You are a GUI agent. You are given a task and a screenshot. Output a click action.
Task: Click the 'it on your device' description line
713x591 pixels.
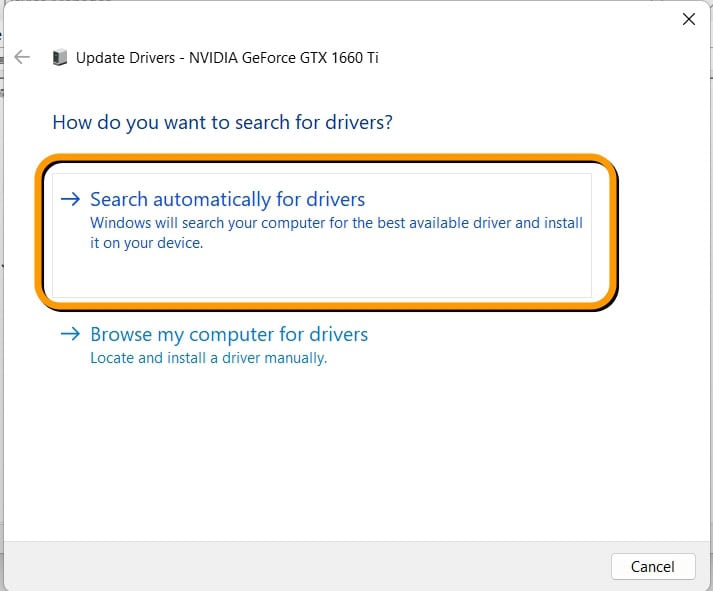pyautogui.click(x=146, y=243)
